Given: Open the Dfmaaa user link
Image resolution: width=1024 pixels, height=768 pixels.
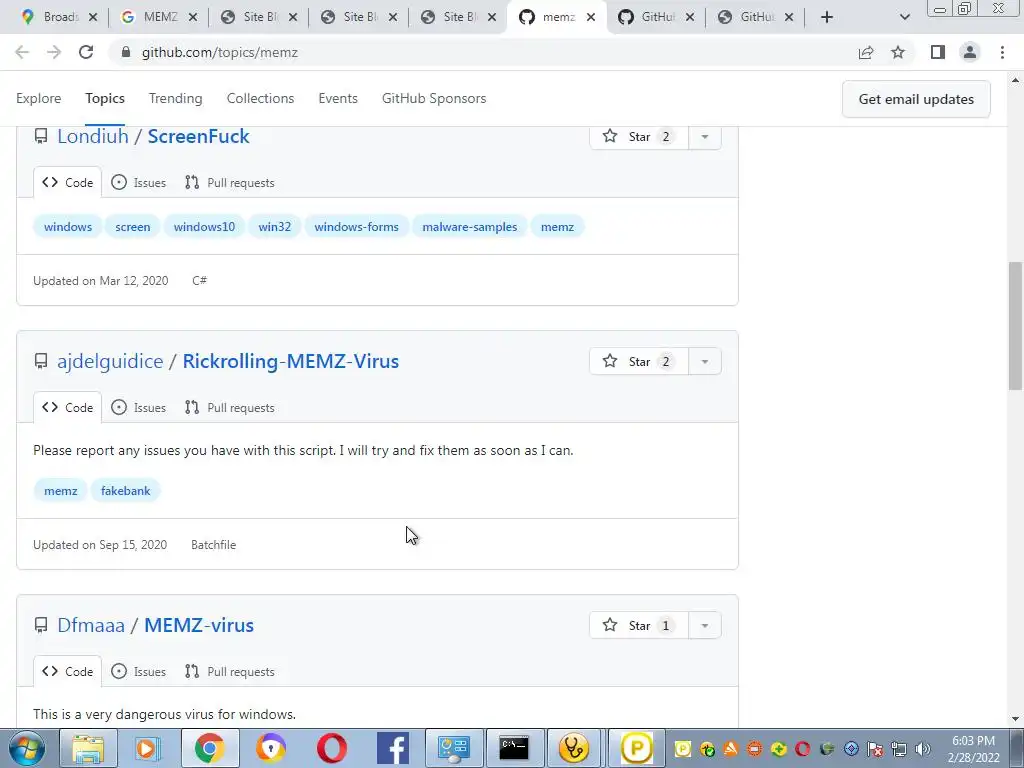Looking at the screenshot, I should click(91, 625).
